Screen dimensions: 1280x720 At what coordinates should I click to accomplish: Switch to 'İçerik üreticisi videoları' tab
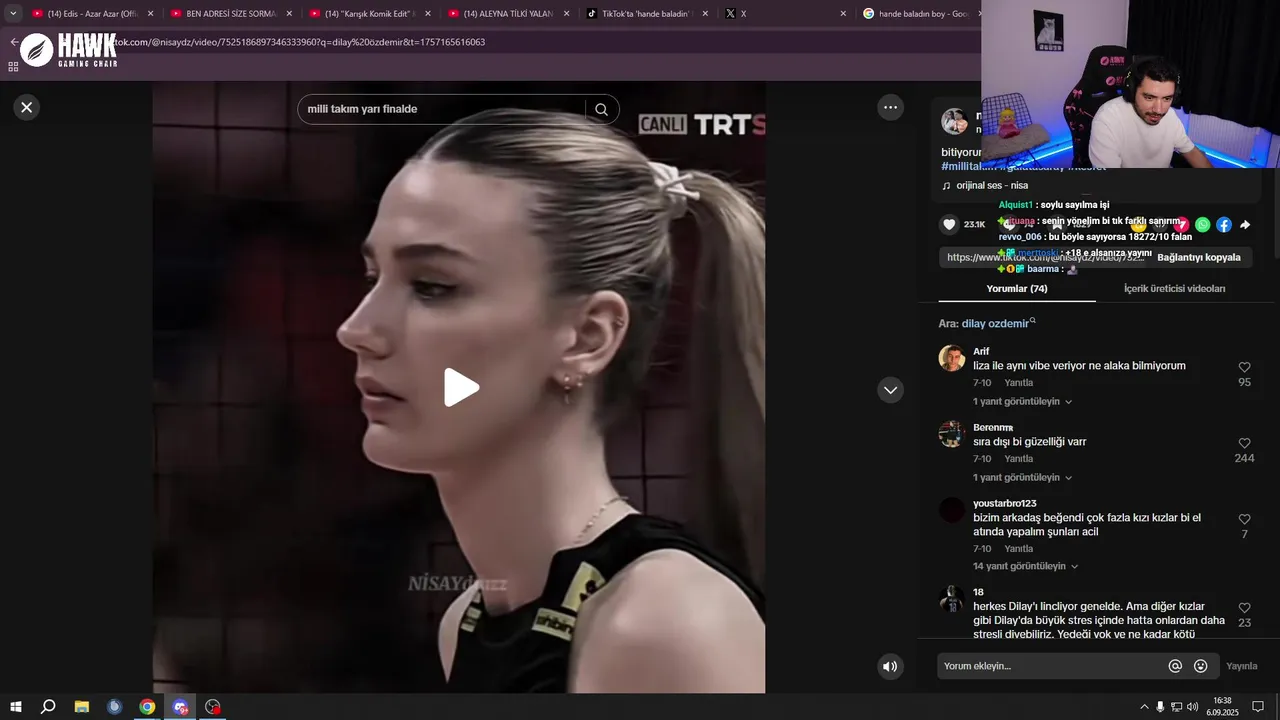1174,289
